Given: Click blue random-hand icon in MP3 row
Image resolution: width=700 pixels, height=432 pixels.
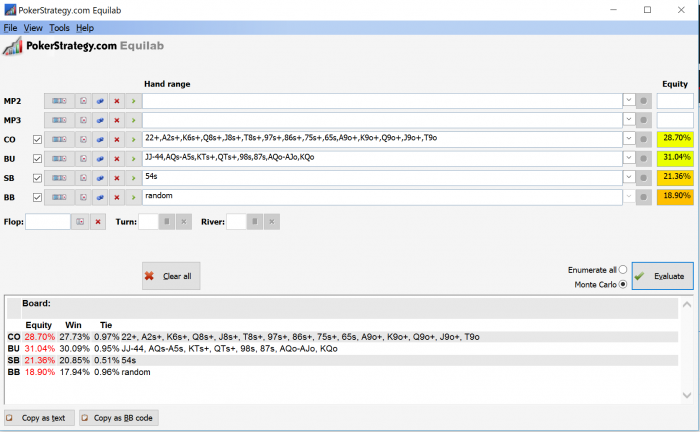Looking at the screenshot, I should (x=100, y=120).
